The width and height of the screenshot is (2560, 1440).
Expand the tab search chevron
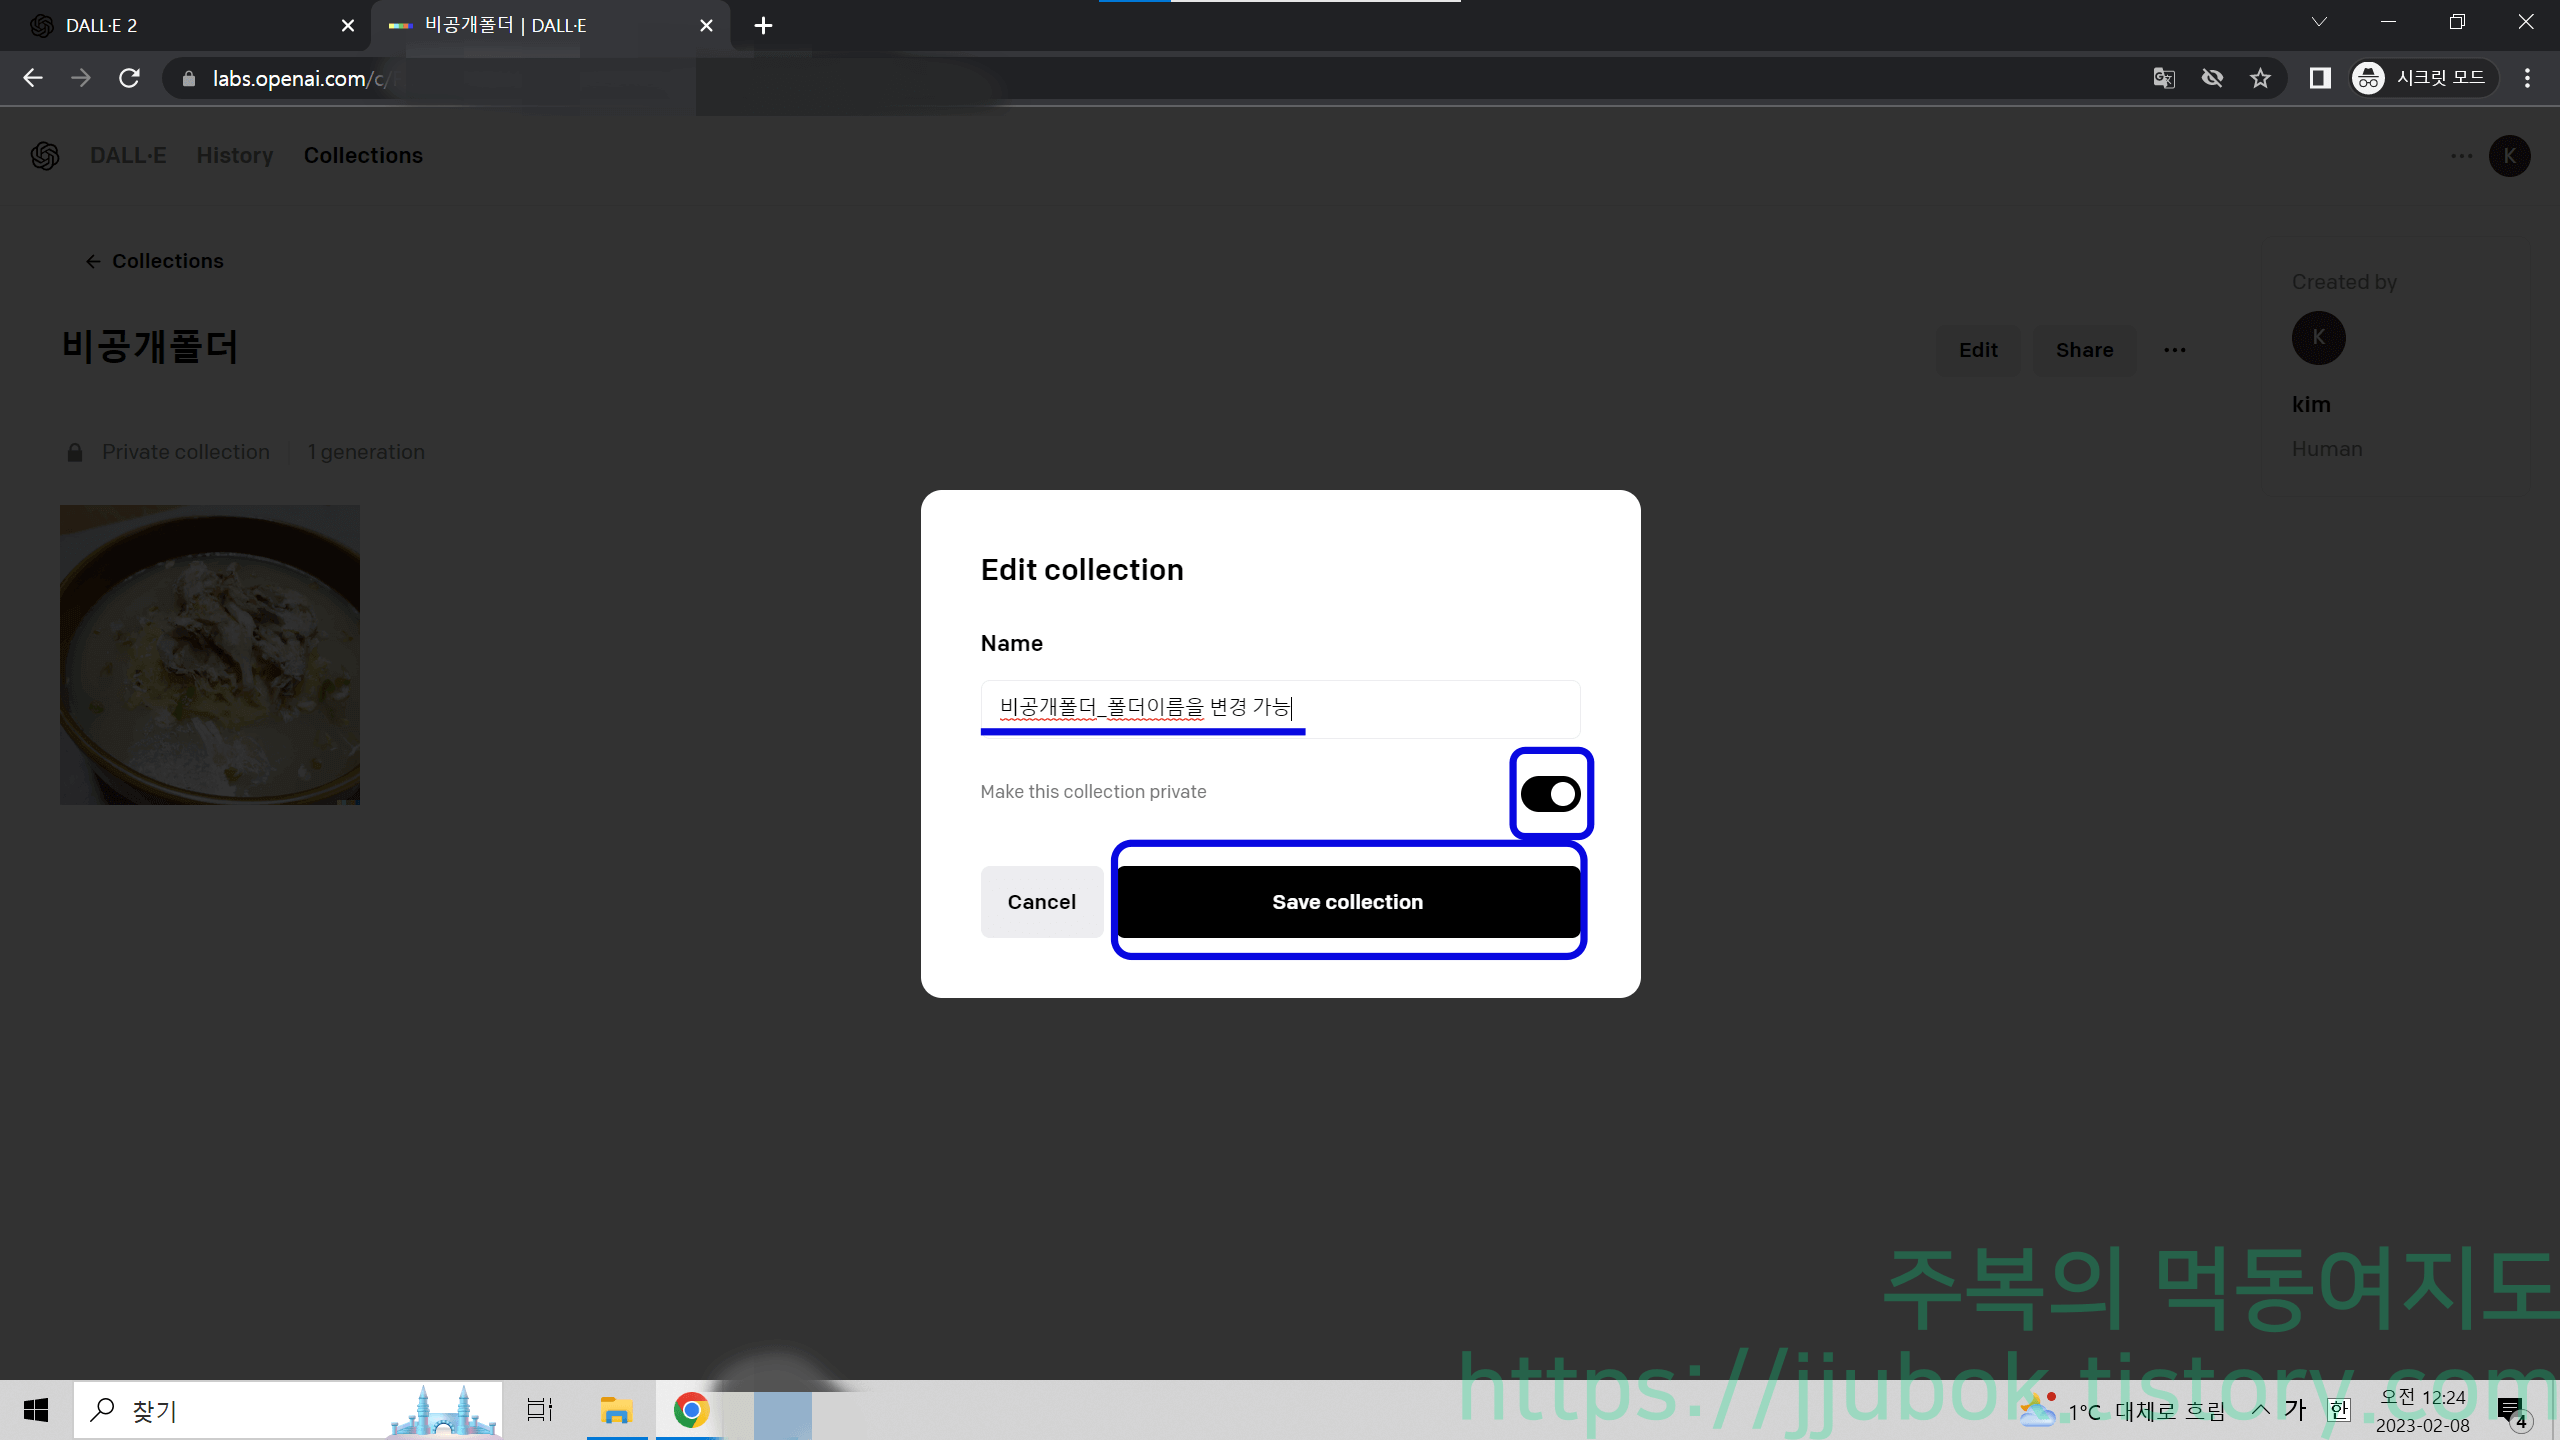[x=2319, y=22]
